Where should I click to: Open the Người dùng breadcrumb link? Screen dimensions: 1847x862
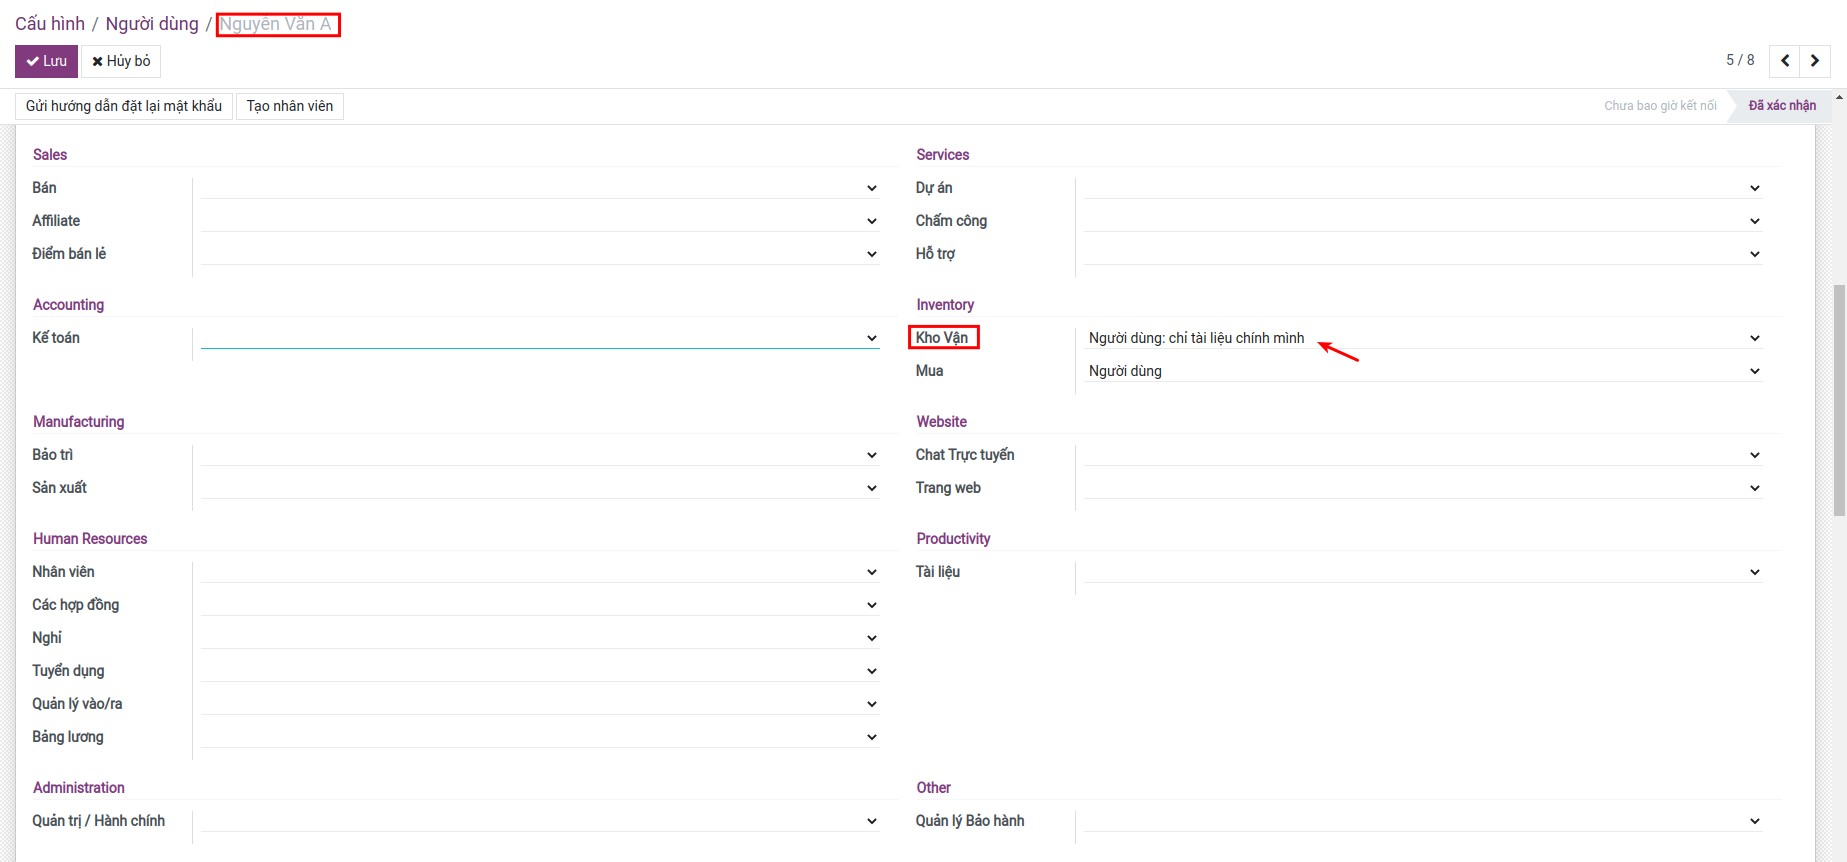click(x=152, y=24)
